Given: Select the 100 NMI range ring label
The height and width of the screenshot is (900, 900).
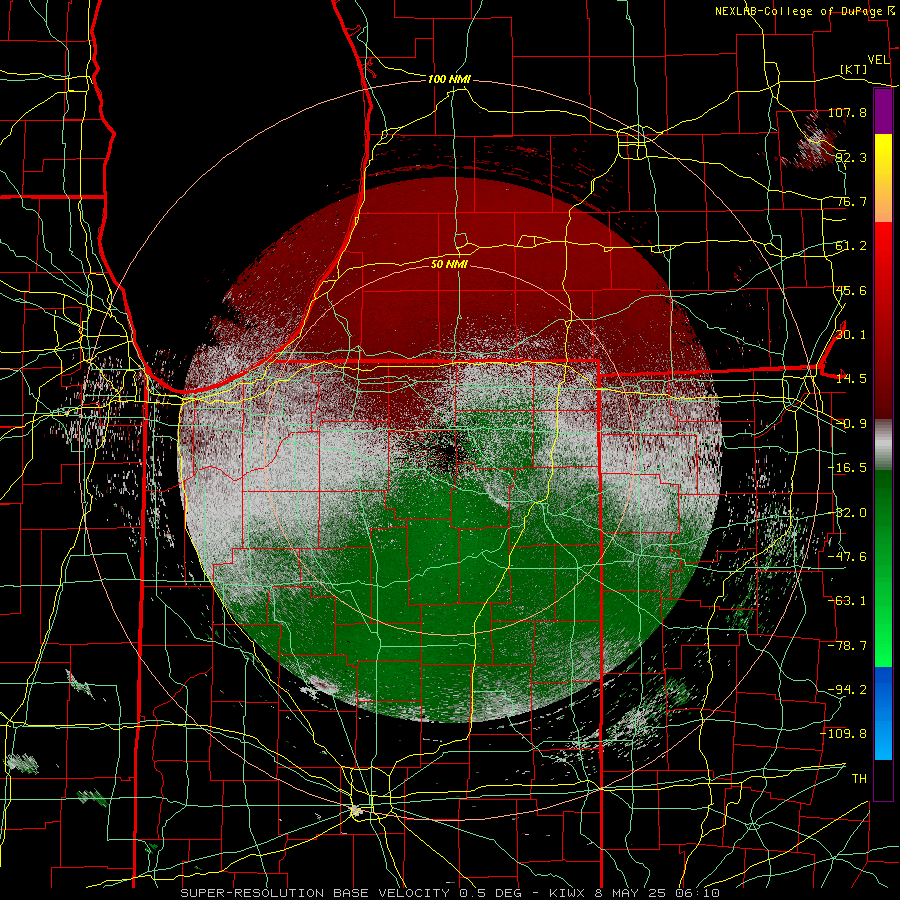Looking at the screenshot, I should coord(449,79).
